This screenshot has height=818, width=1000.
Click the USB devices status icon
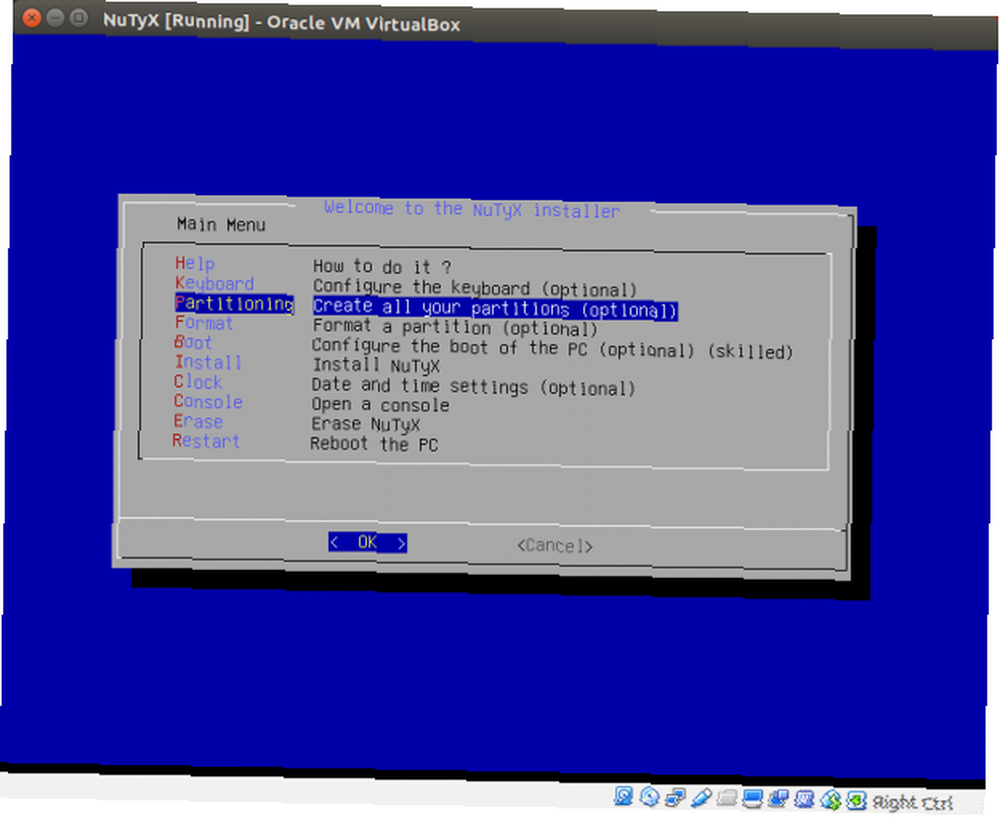tap(701, 797)
